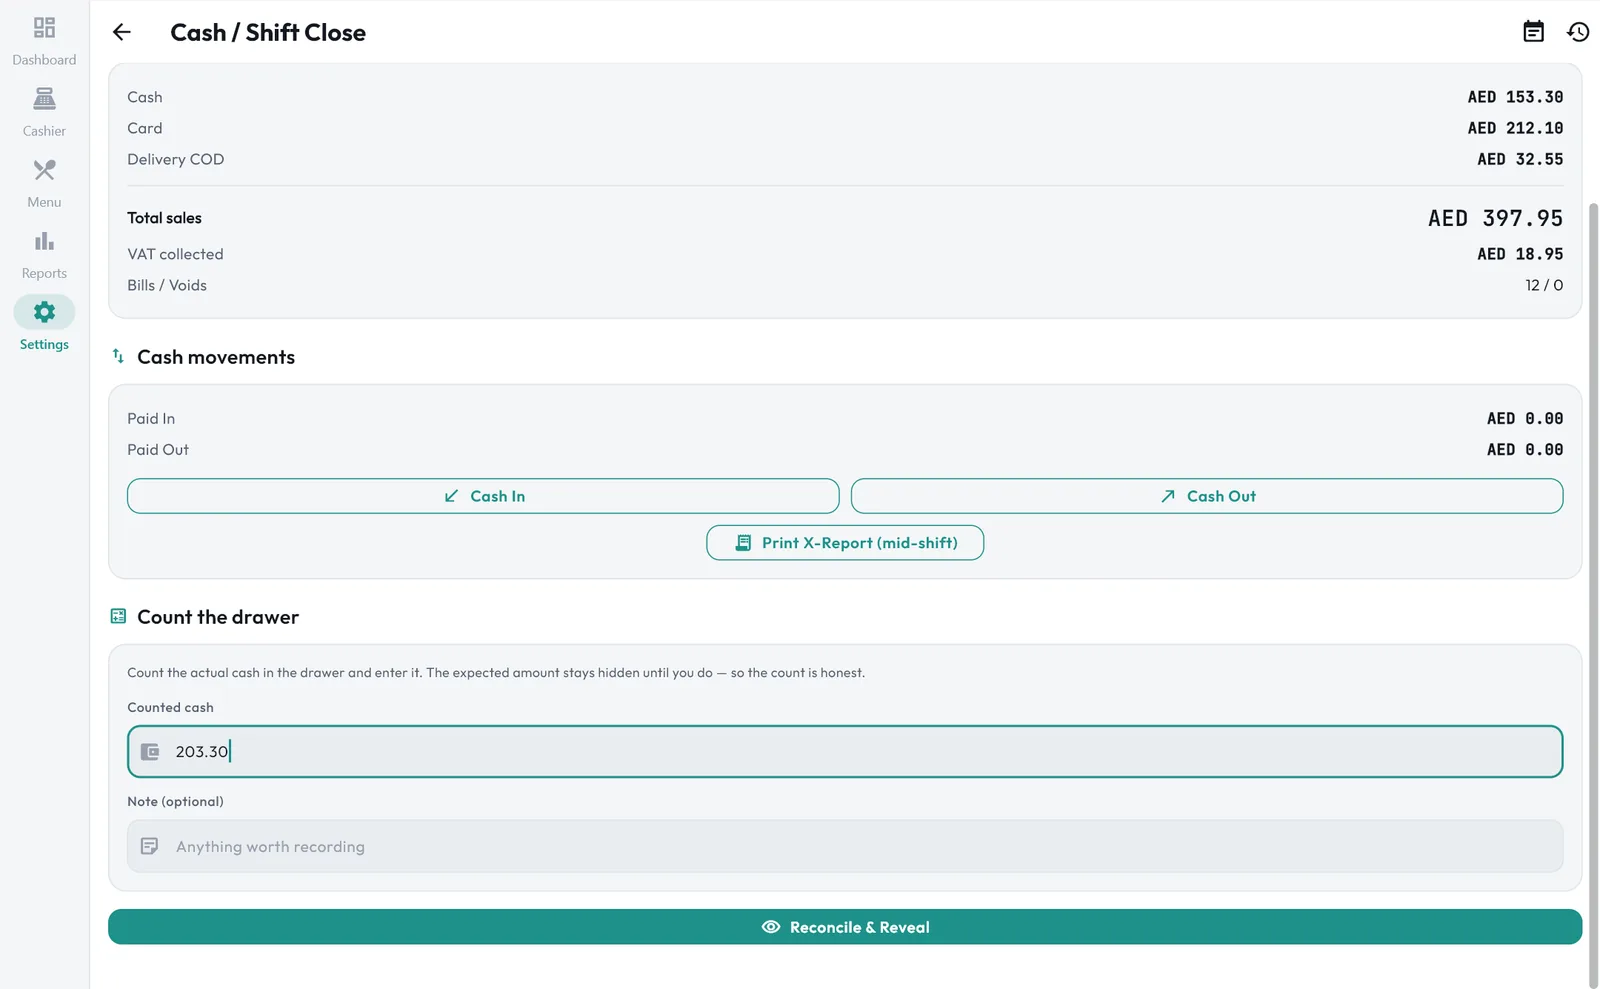Click the Delivery COD AED 32.55 amount
The height and width of the screenshot is (989, 1600).
click(x=1520, y=159)
